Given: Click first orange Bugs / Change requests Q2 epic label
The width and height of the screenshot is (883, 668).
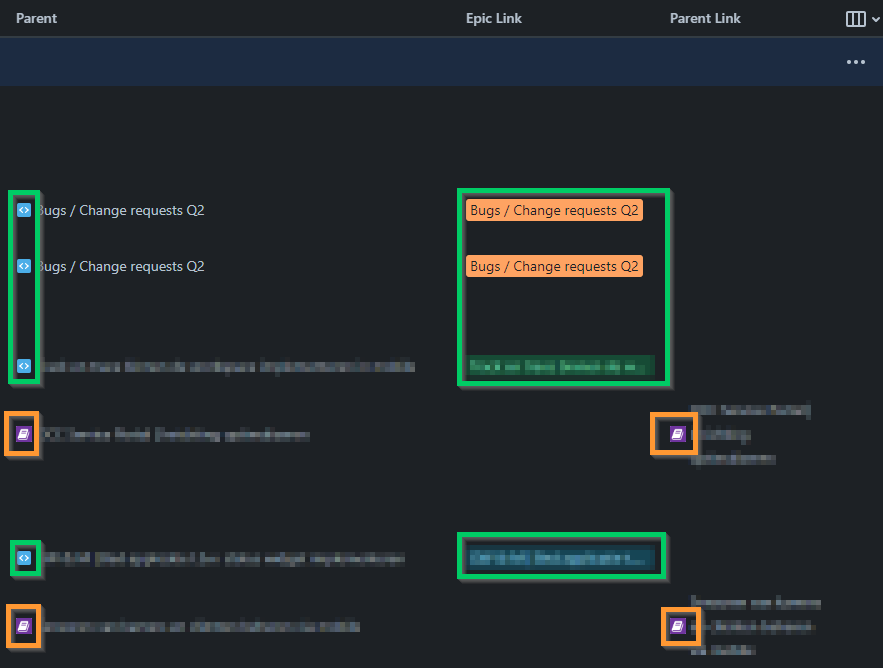Looking at the screenshot, I should pos(554,210).
